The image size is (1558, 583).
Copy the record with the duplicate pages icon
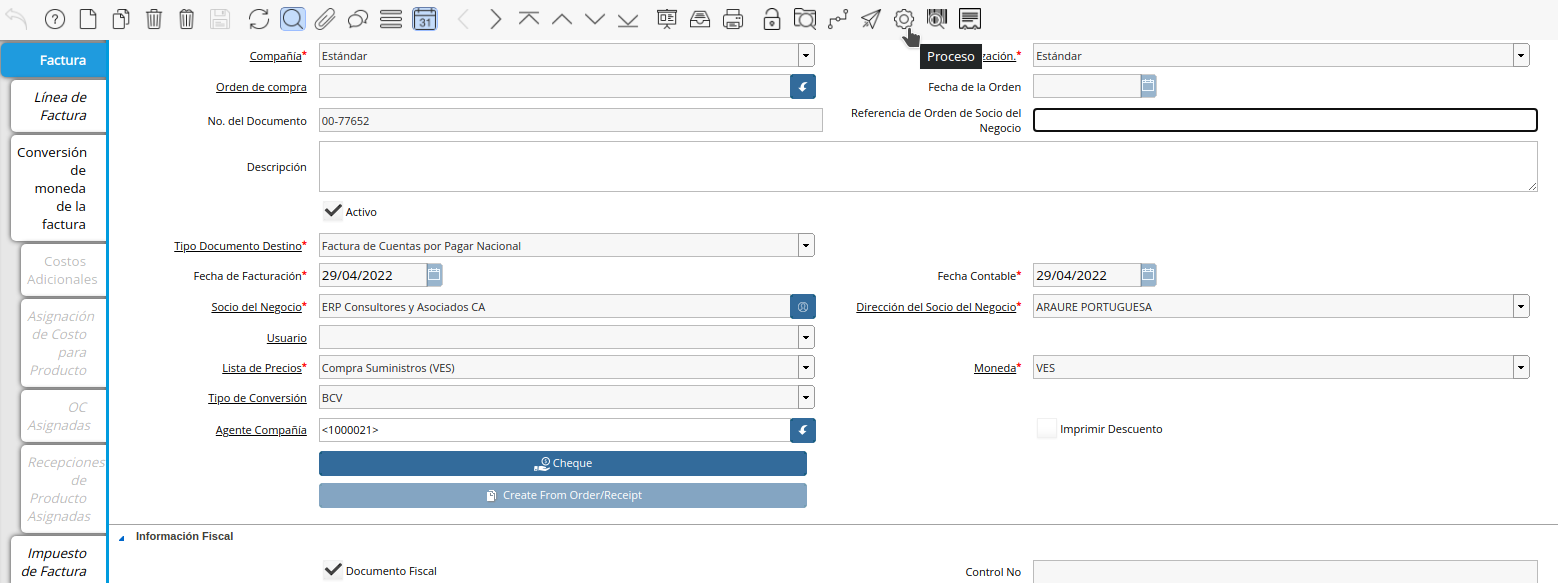tap(121, 19)
